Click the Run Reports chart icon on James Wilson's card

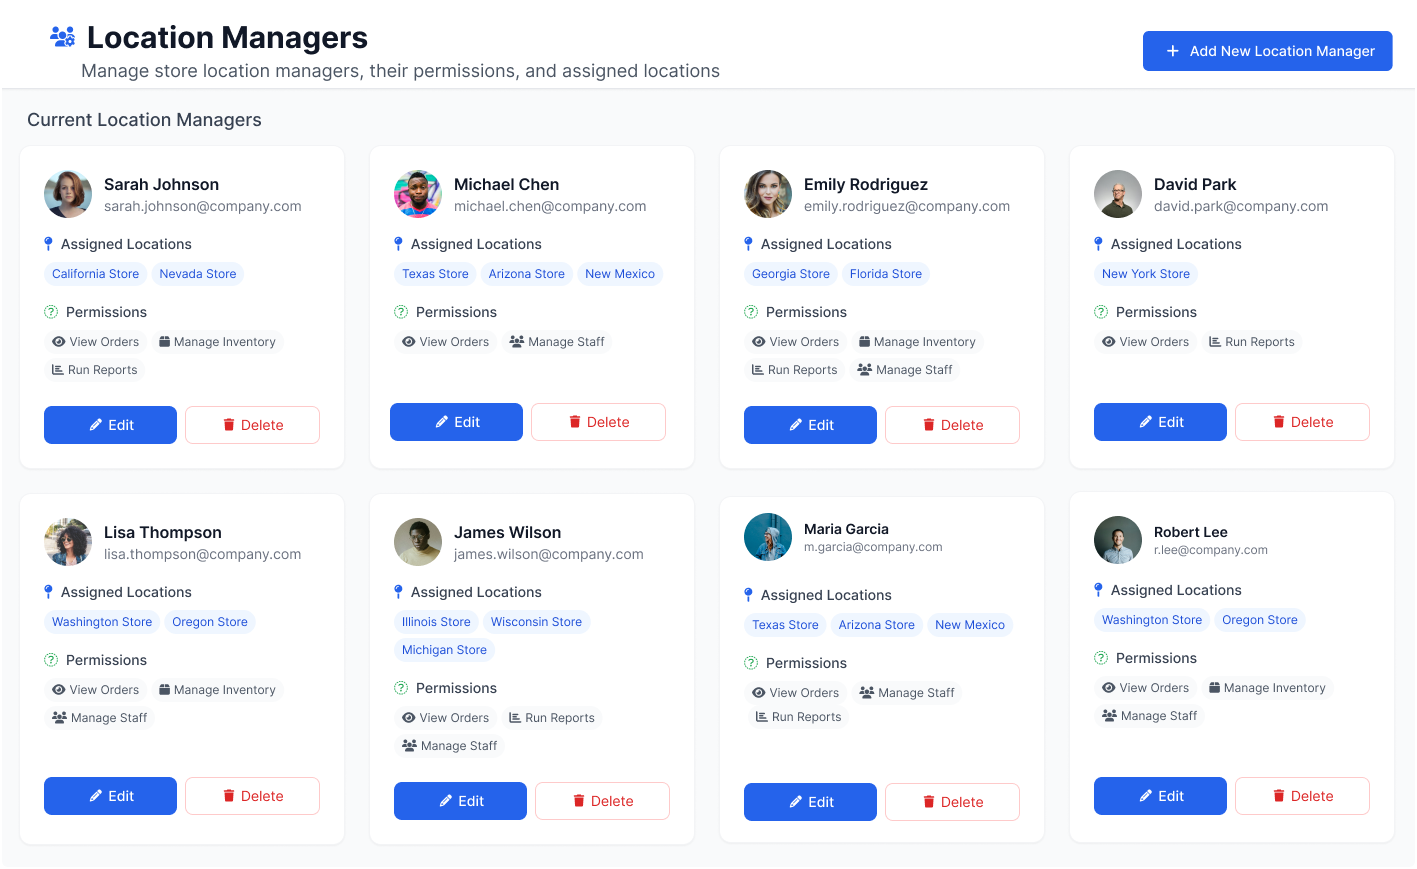(x=515, y=717)
